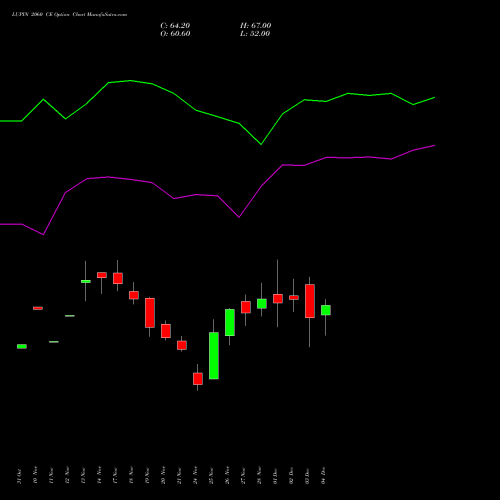The width and height of the screenshot is (500, 500).
Task: Select the high value H: 67.00
Action: [x=256, y=26]
